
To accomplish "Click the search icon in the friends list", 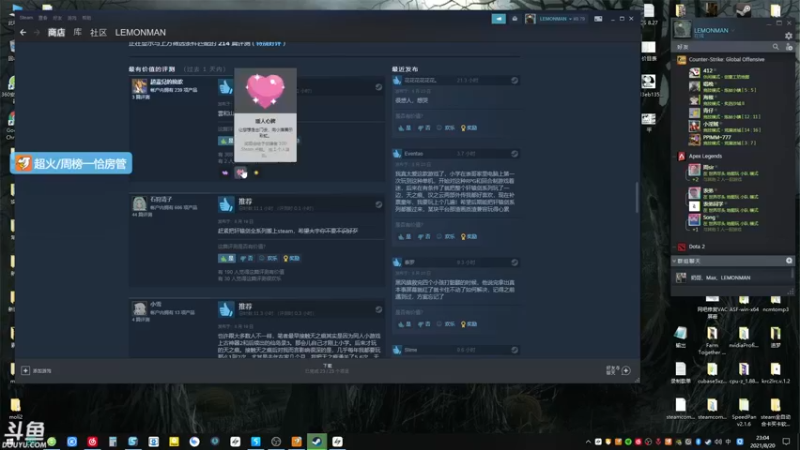I will pos(776,47).
